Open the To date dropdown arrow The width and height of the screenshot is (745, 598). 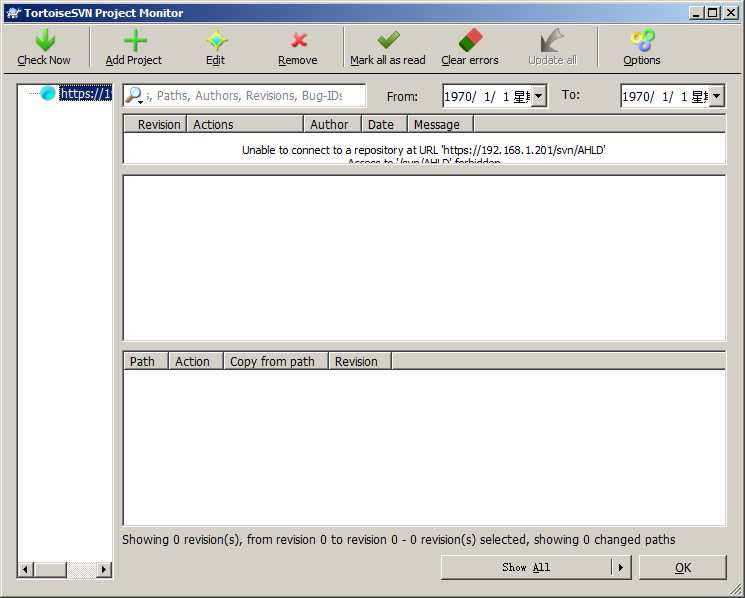(x=716, y=96)
